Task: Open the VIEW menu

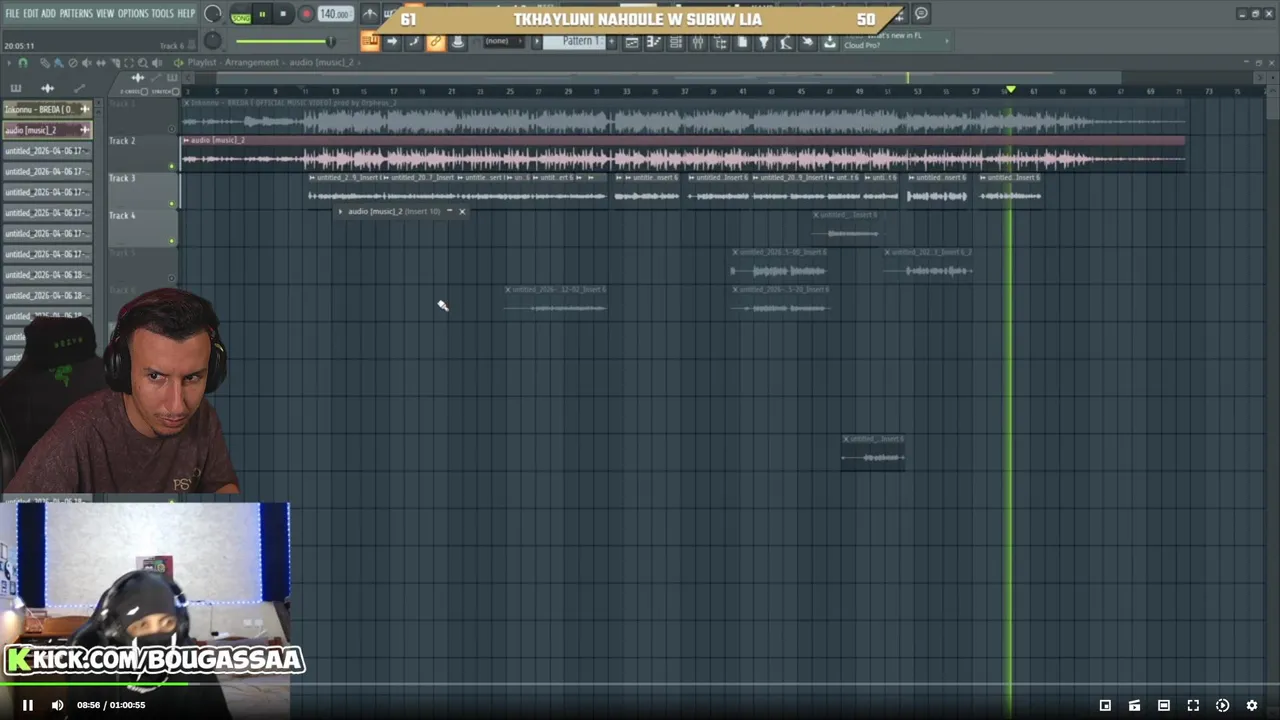Action: point(105,13)
